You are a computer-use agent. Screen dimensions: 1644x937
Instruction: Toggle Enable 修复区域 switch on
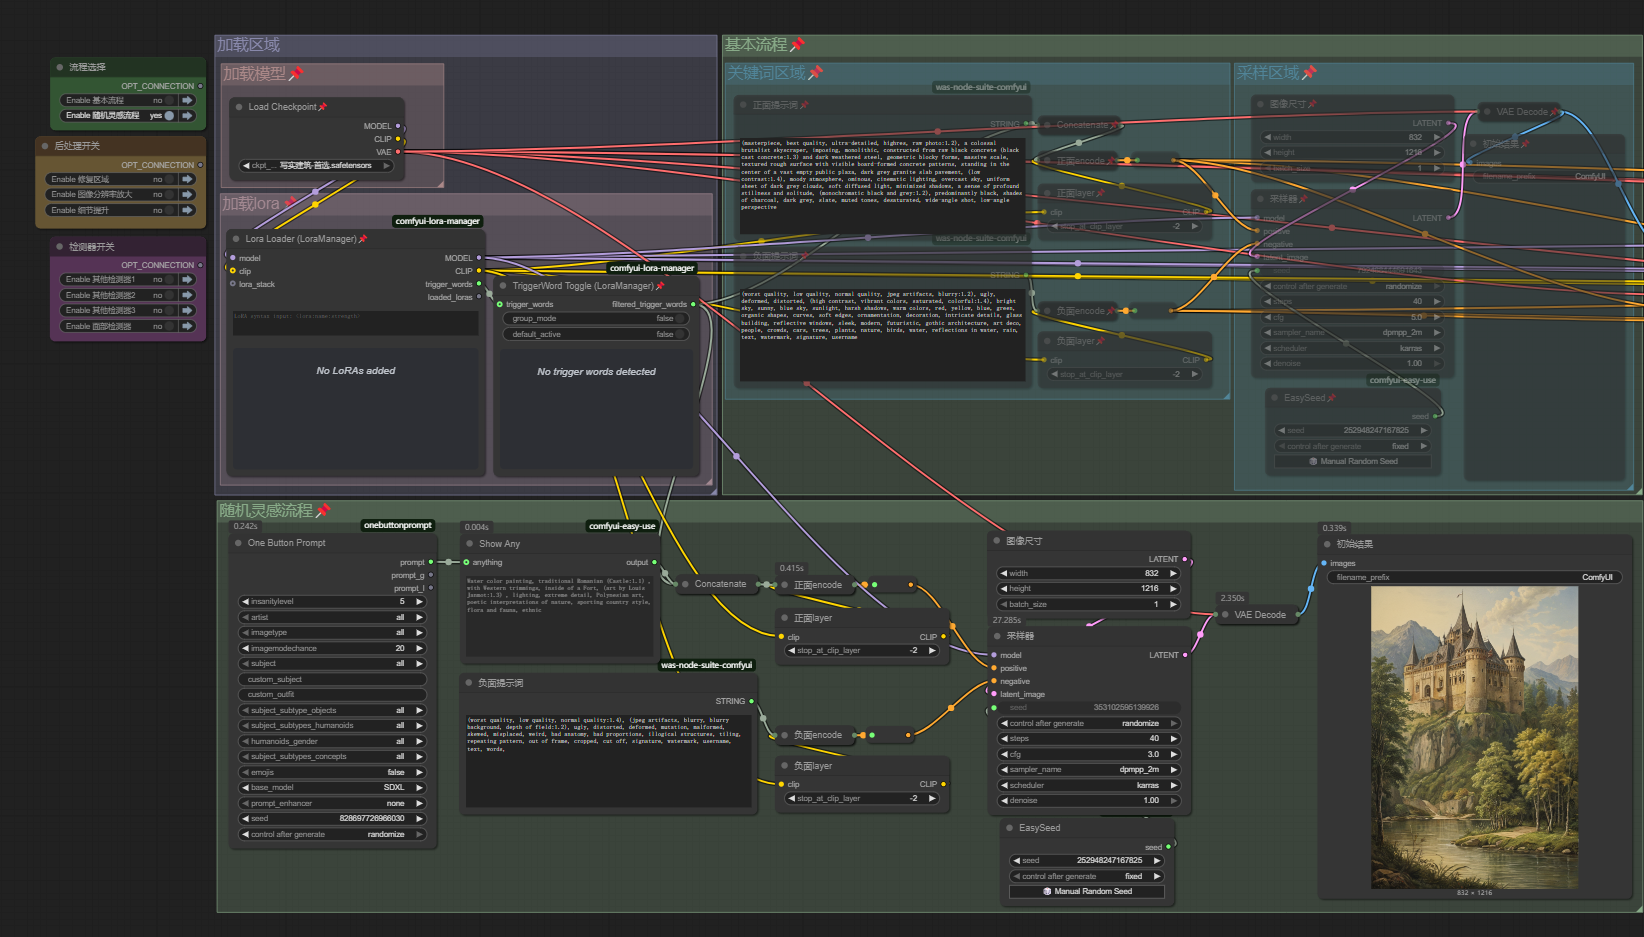click(x=168, y=179)
